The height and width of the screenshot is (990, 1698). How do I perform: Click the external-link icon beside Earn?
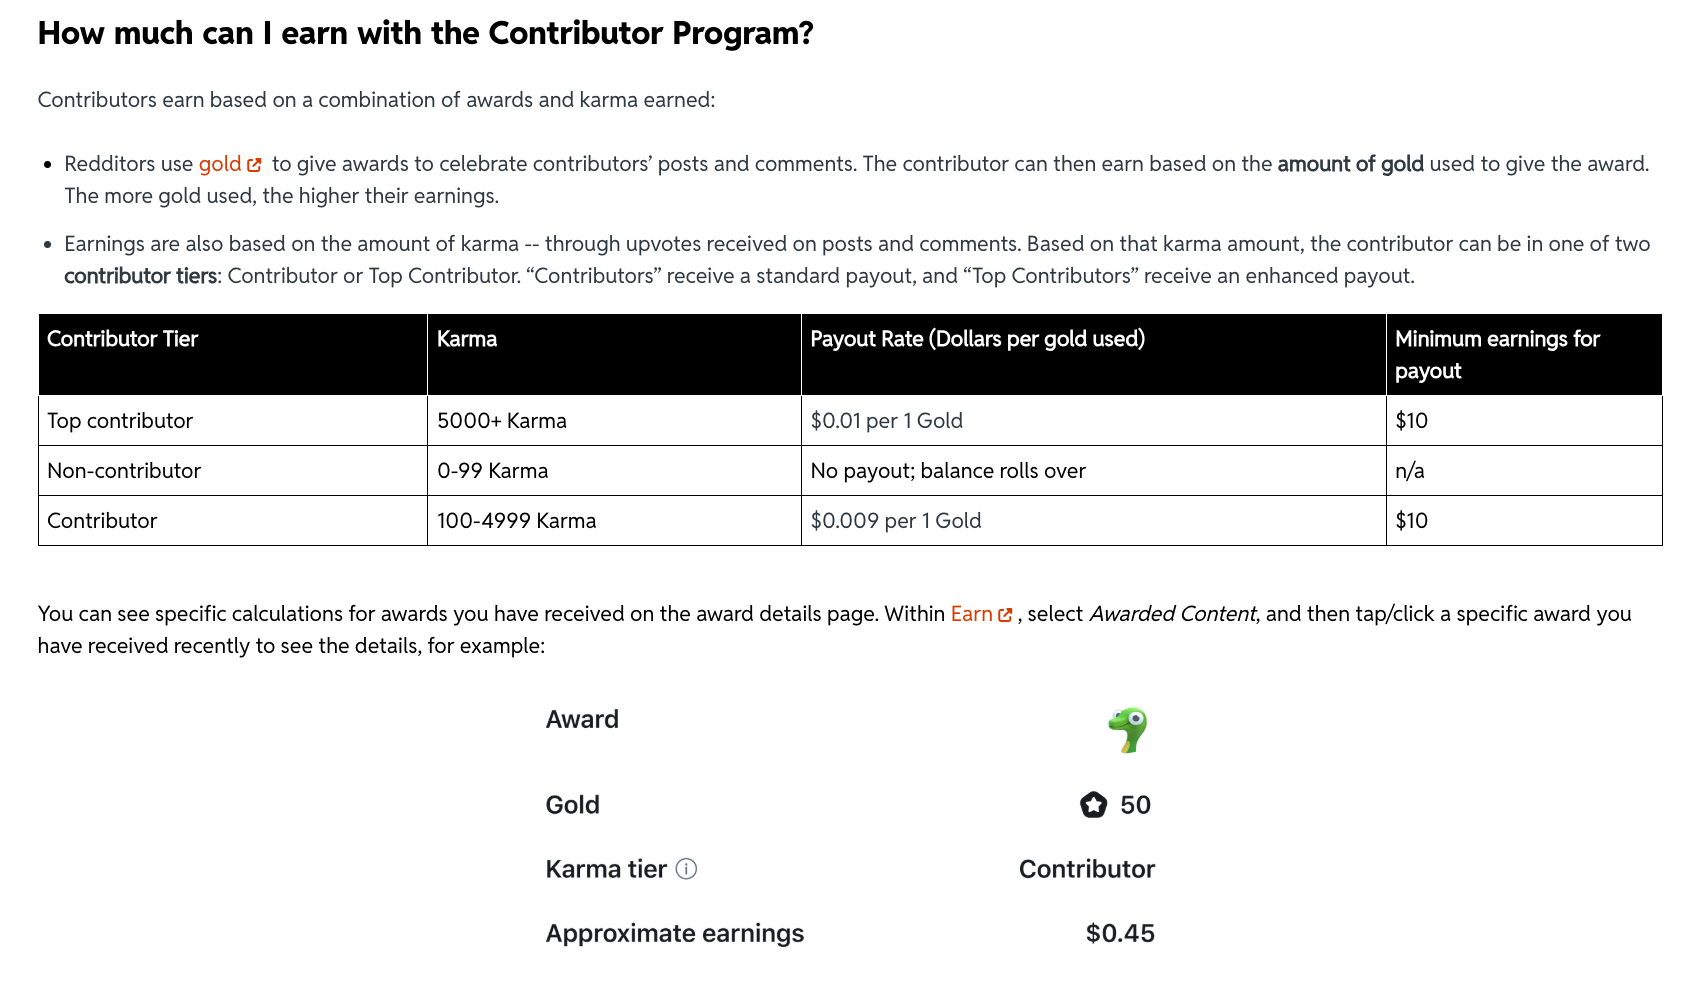[x=1005, y=615]
